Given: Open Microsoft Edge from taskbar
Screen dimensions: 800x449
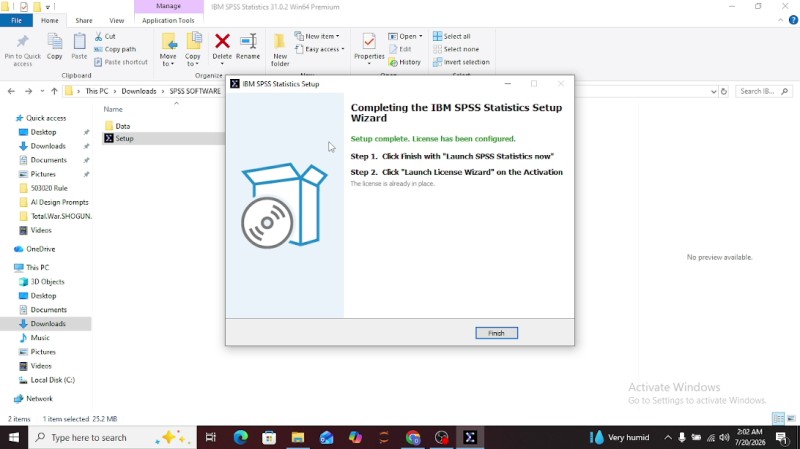Looking at the screenshot, I should point(241,437).
